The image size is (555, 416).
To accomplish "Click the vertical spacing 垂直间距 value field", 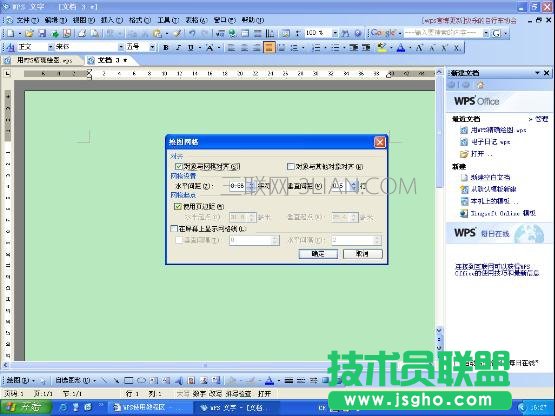I will 339,186.
